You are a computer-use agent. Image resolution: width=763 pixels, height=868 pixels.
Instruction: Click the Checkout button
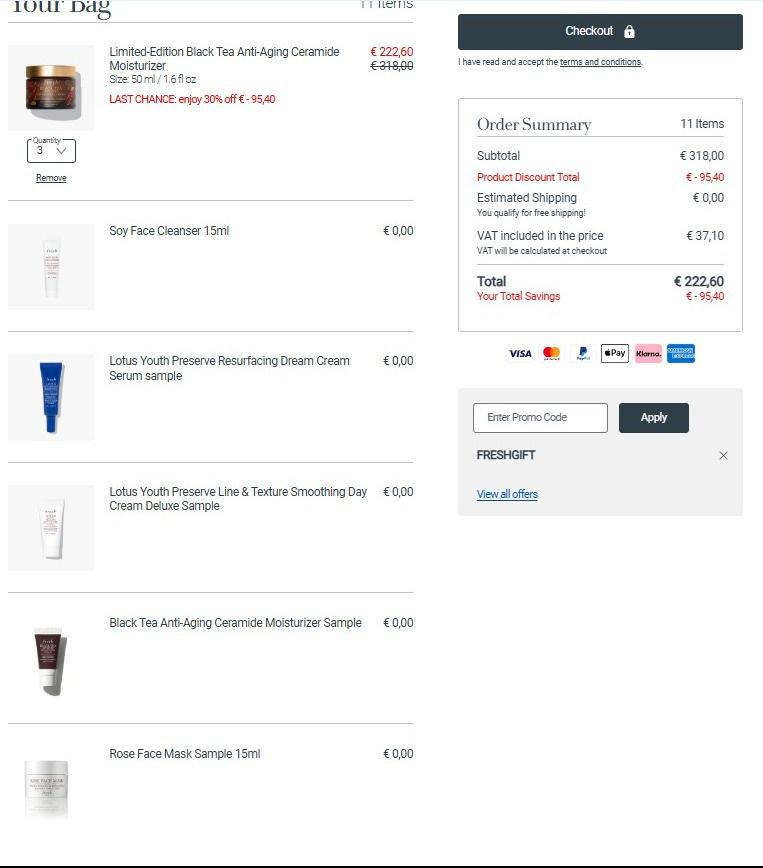click(x=600, y=32)
